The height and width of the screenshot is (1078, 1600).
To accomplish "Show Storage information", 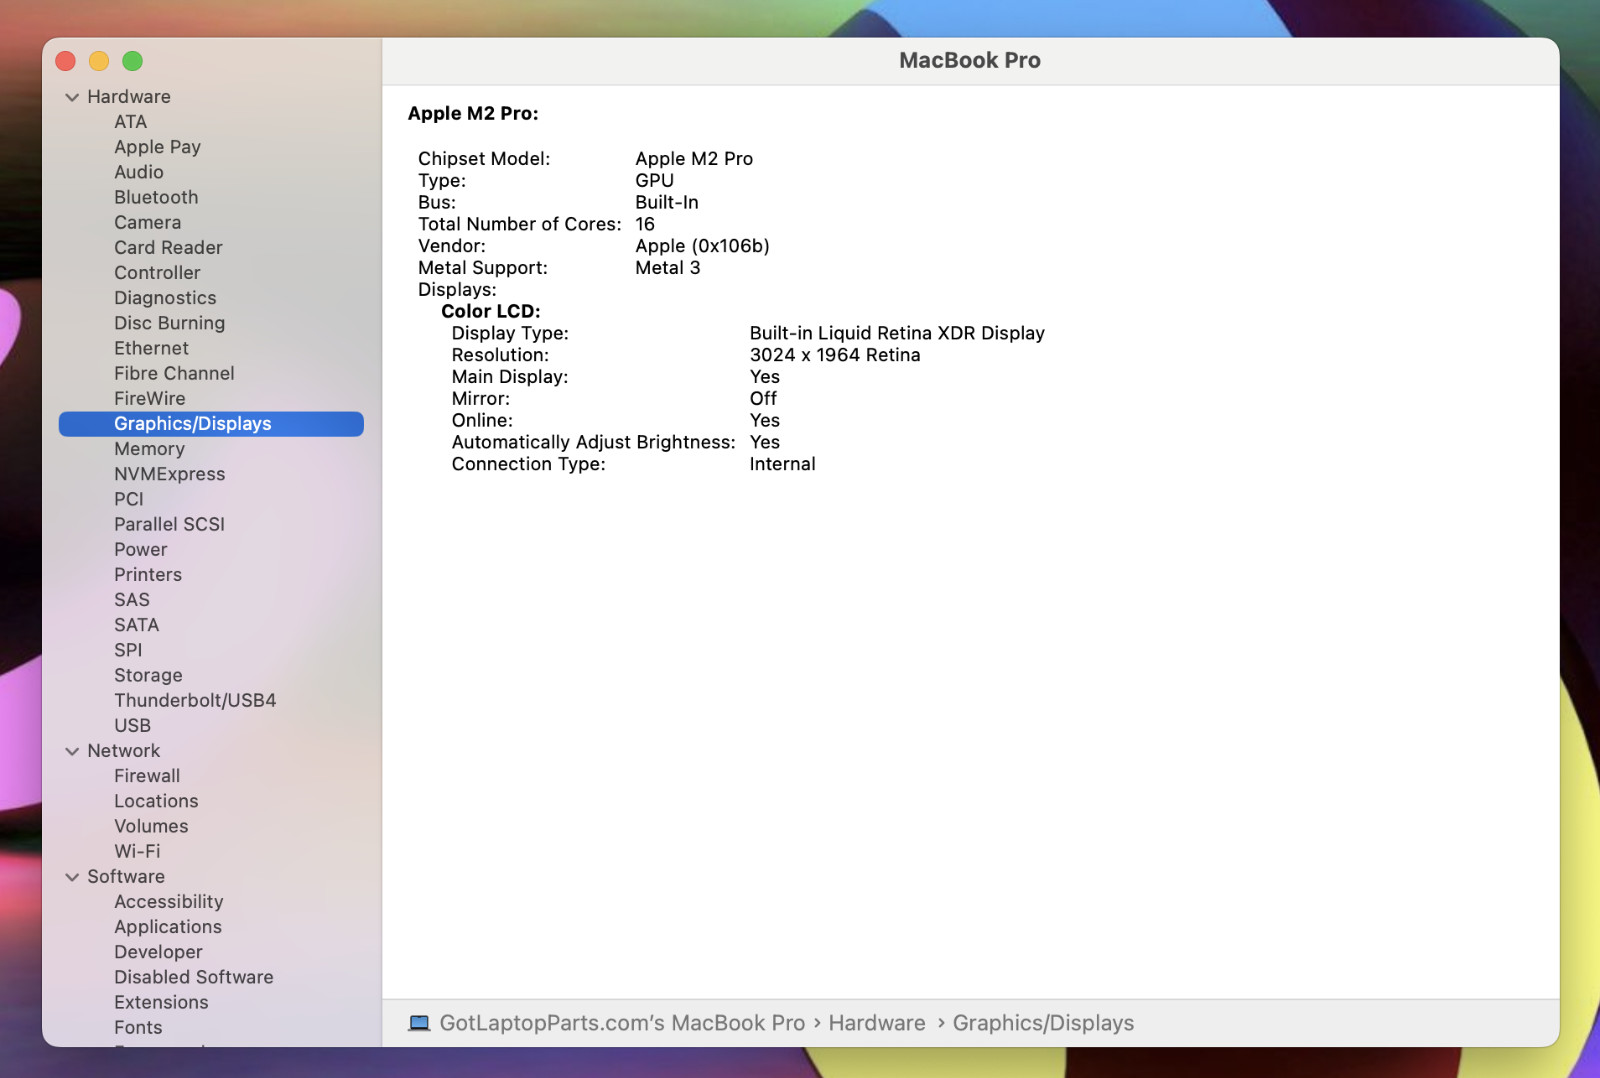I will pyautogui.click(x=148, y=675).
